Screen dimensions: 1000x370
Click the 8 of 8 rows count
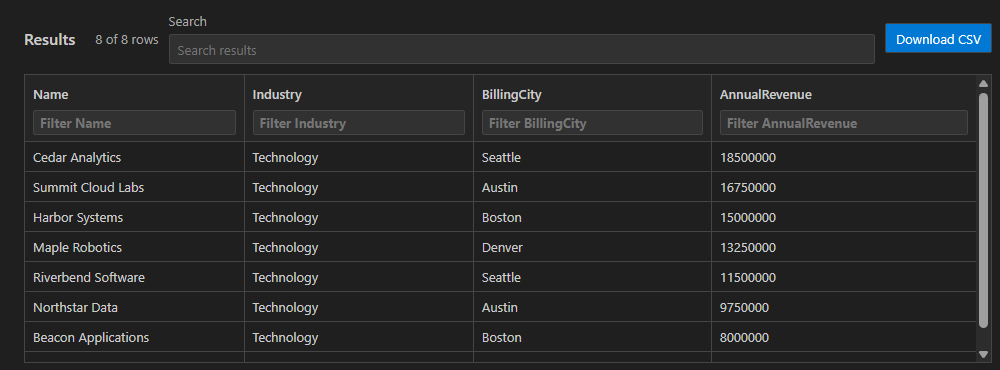coord(127,40)
